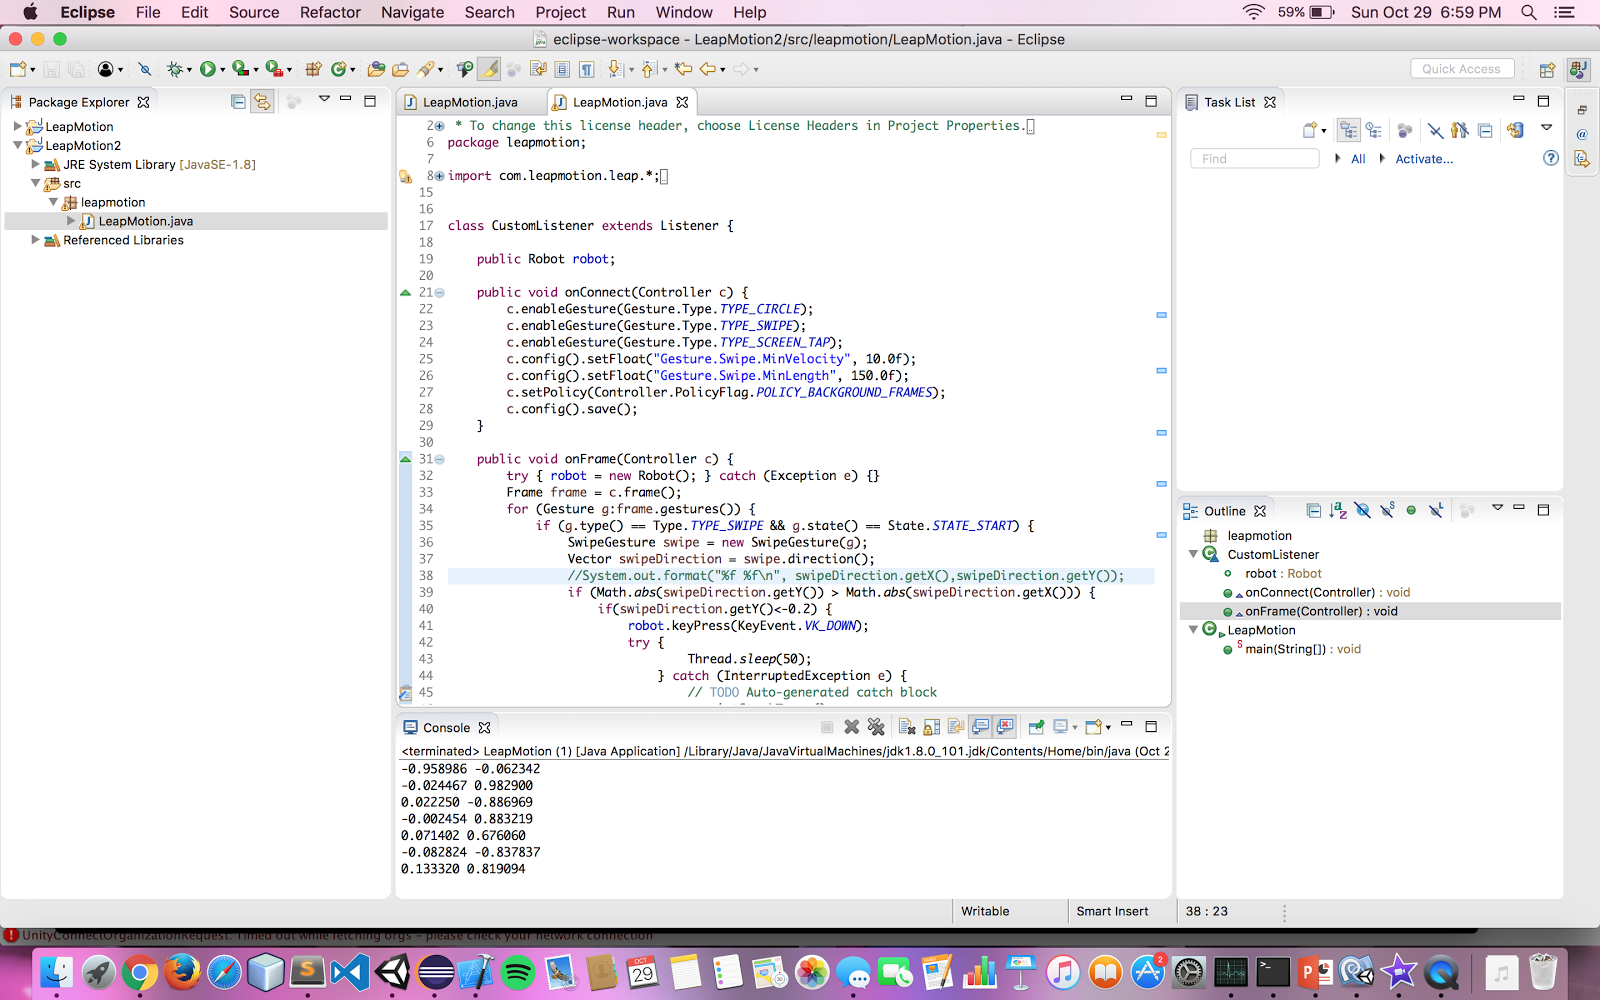The height and width of the screenshot is (1000, 1600).
Task: Click Remove All Terminated Launches in Console
Action: pos(876,727)
